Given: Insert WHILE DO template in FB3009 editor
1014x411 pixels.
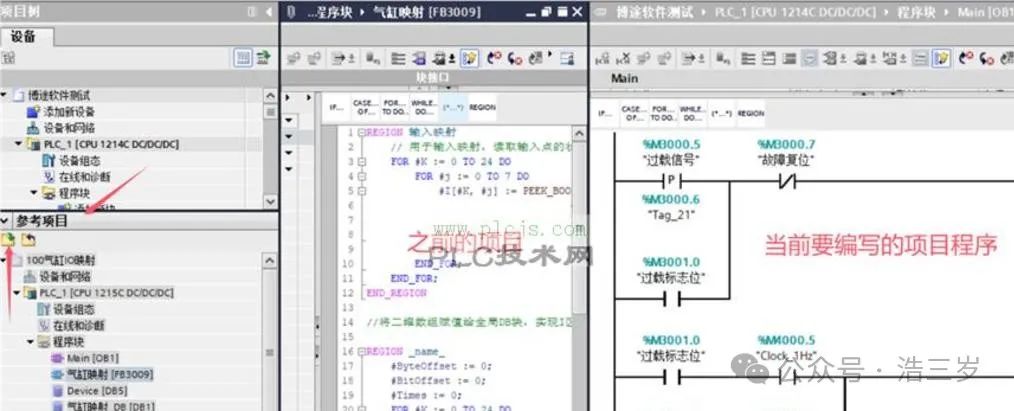Looking at the screenshot, I should (x=424, y=107).
